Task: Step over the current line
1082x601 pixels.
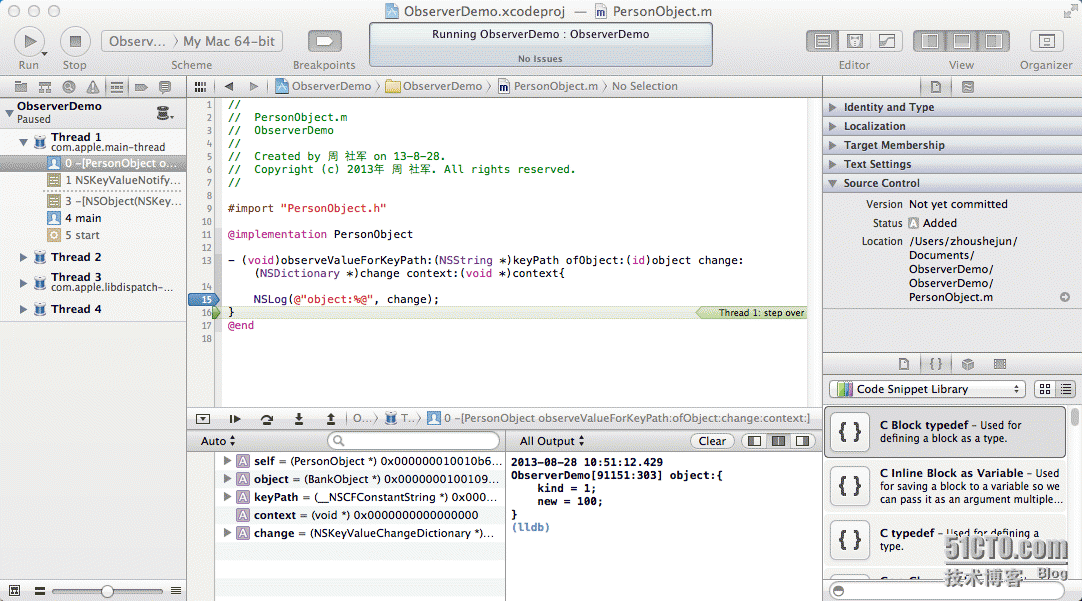Action: click(x=266, y=419)
